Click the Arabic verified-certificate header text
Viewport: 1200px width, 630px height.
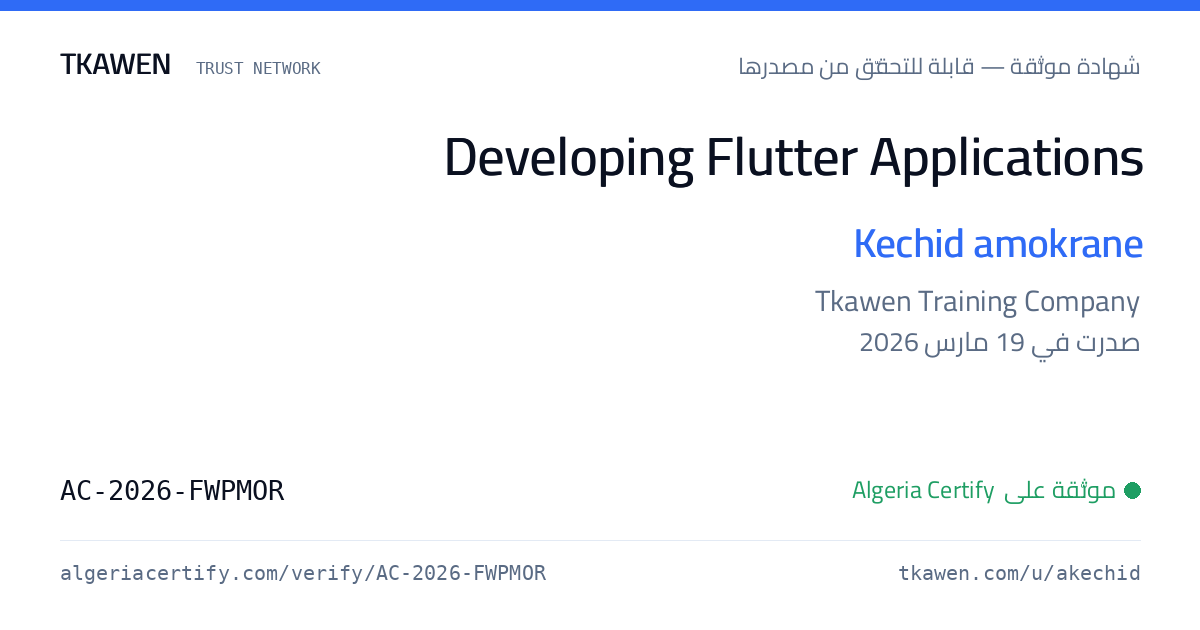(939, 67)
